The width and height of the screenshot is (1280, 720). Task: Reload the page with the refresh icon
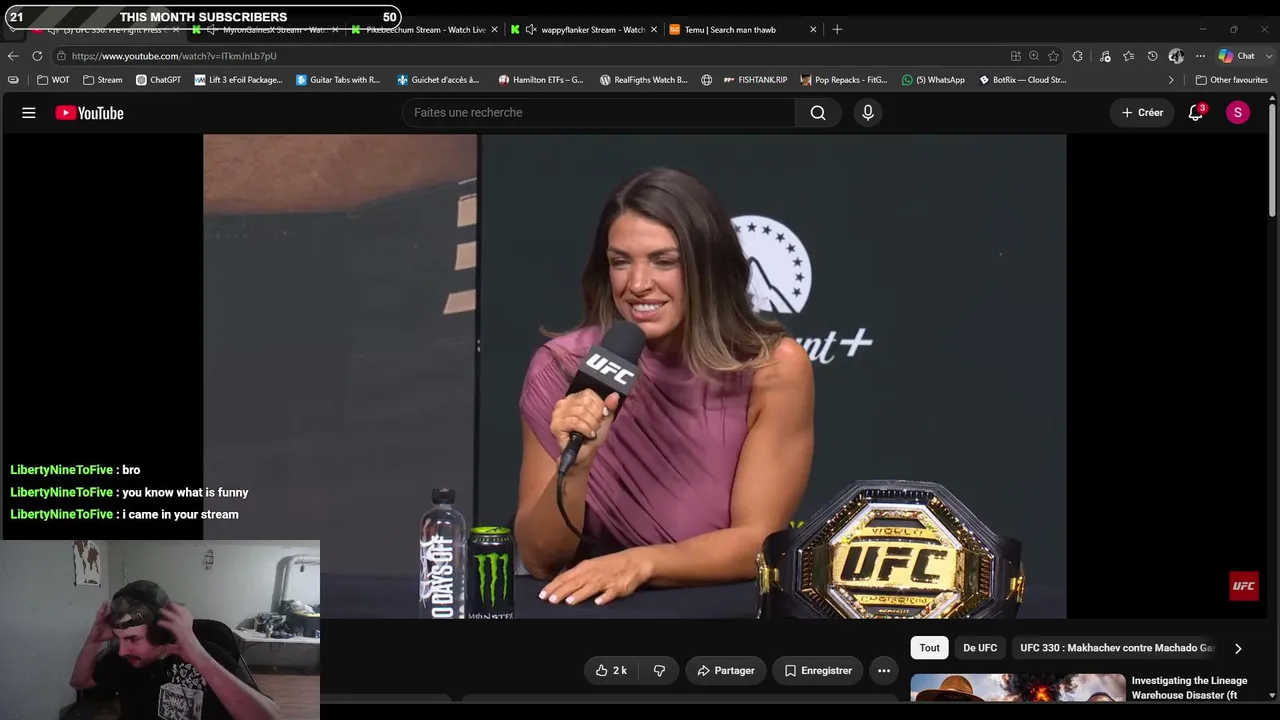(37, 56)
